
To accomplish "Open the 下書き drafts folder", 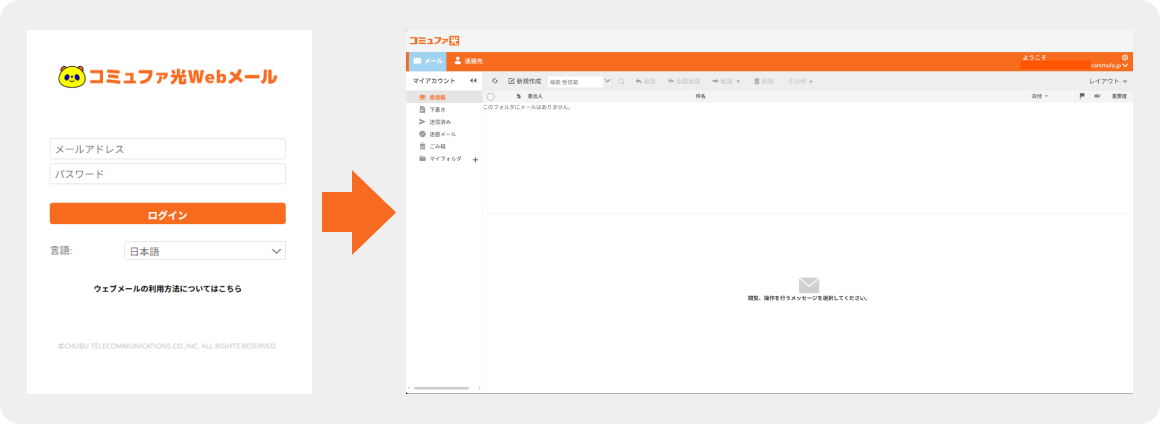I will pos(437,109).
